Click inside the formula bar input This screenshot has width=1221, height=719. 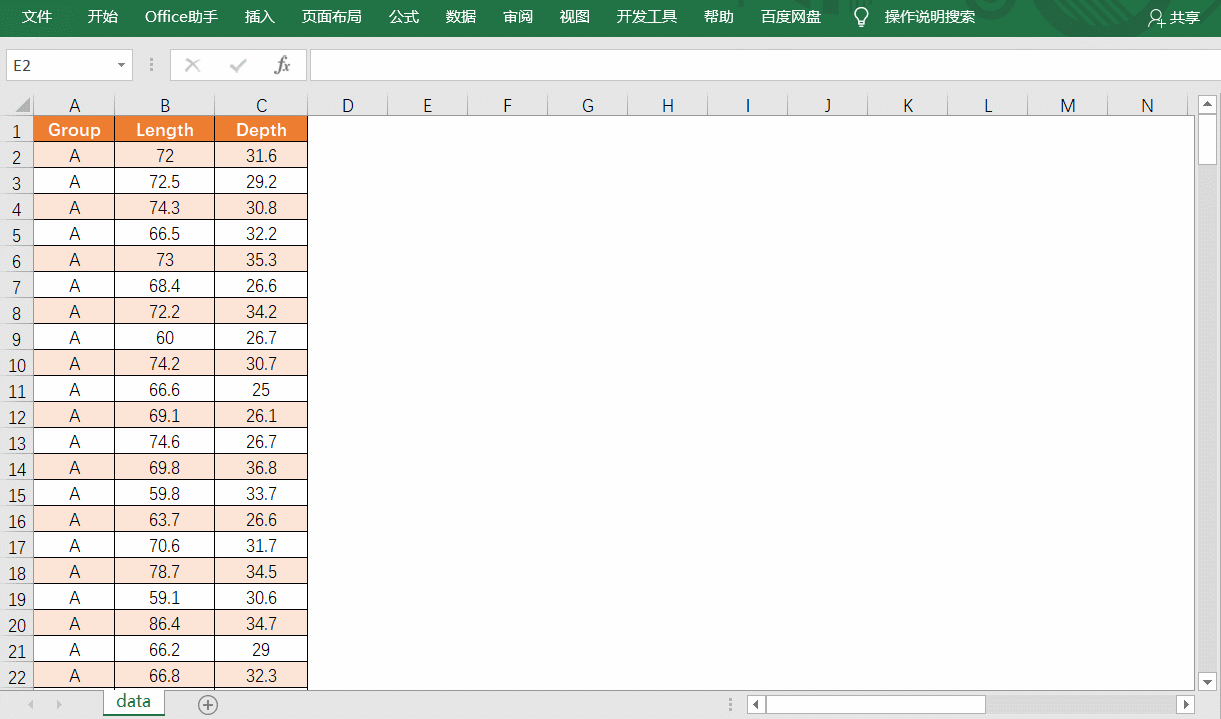click(x=765, y=65)
